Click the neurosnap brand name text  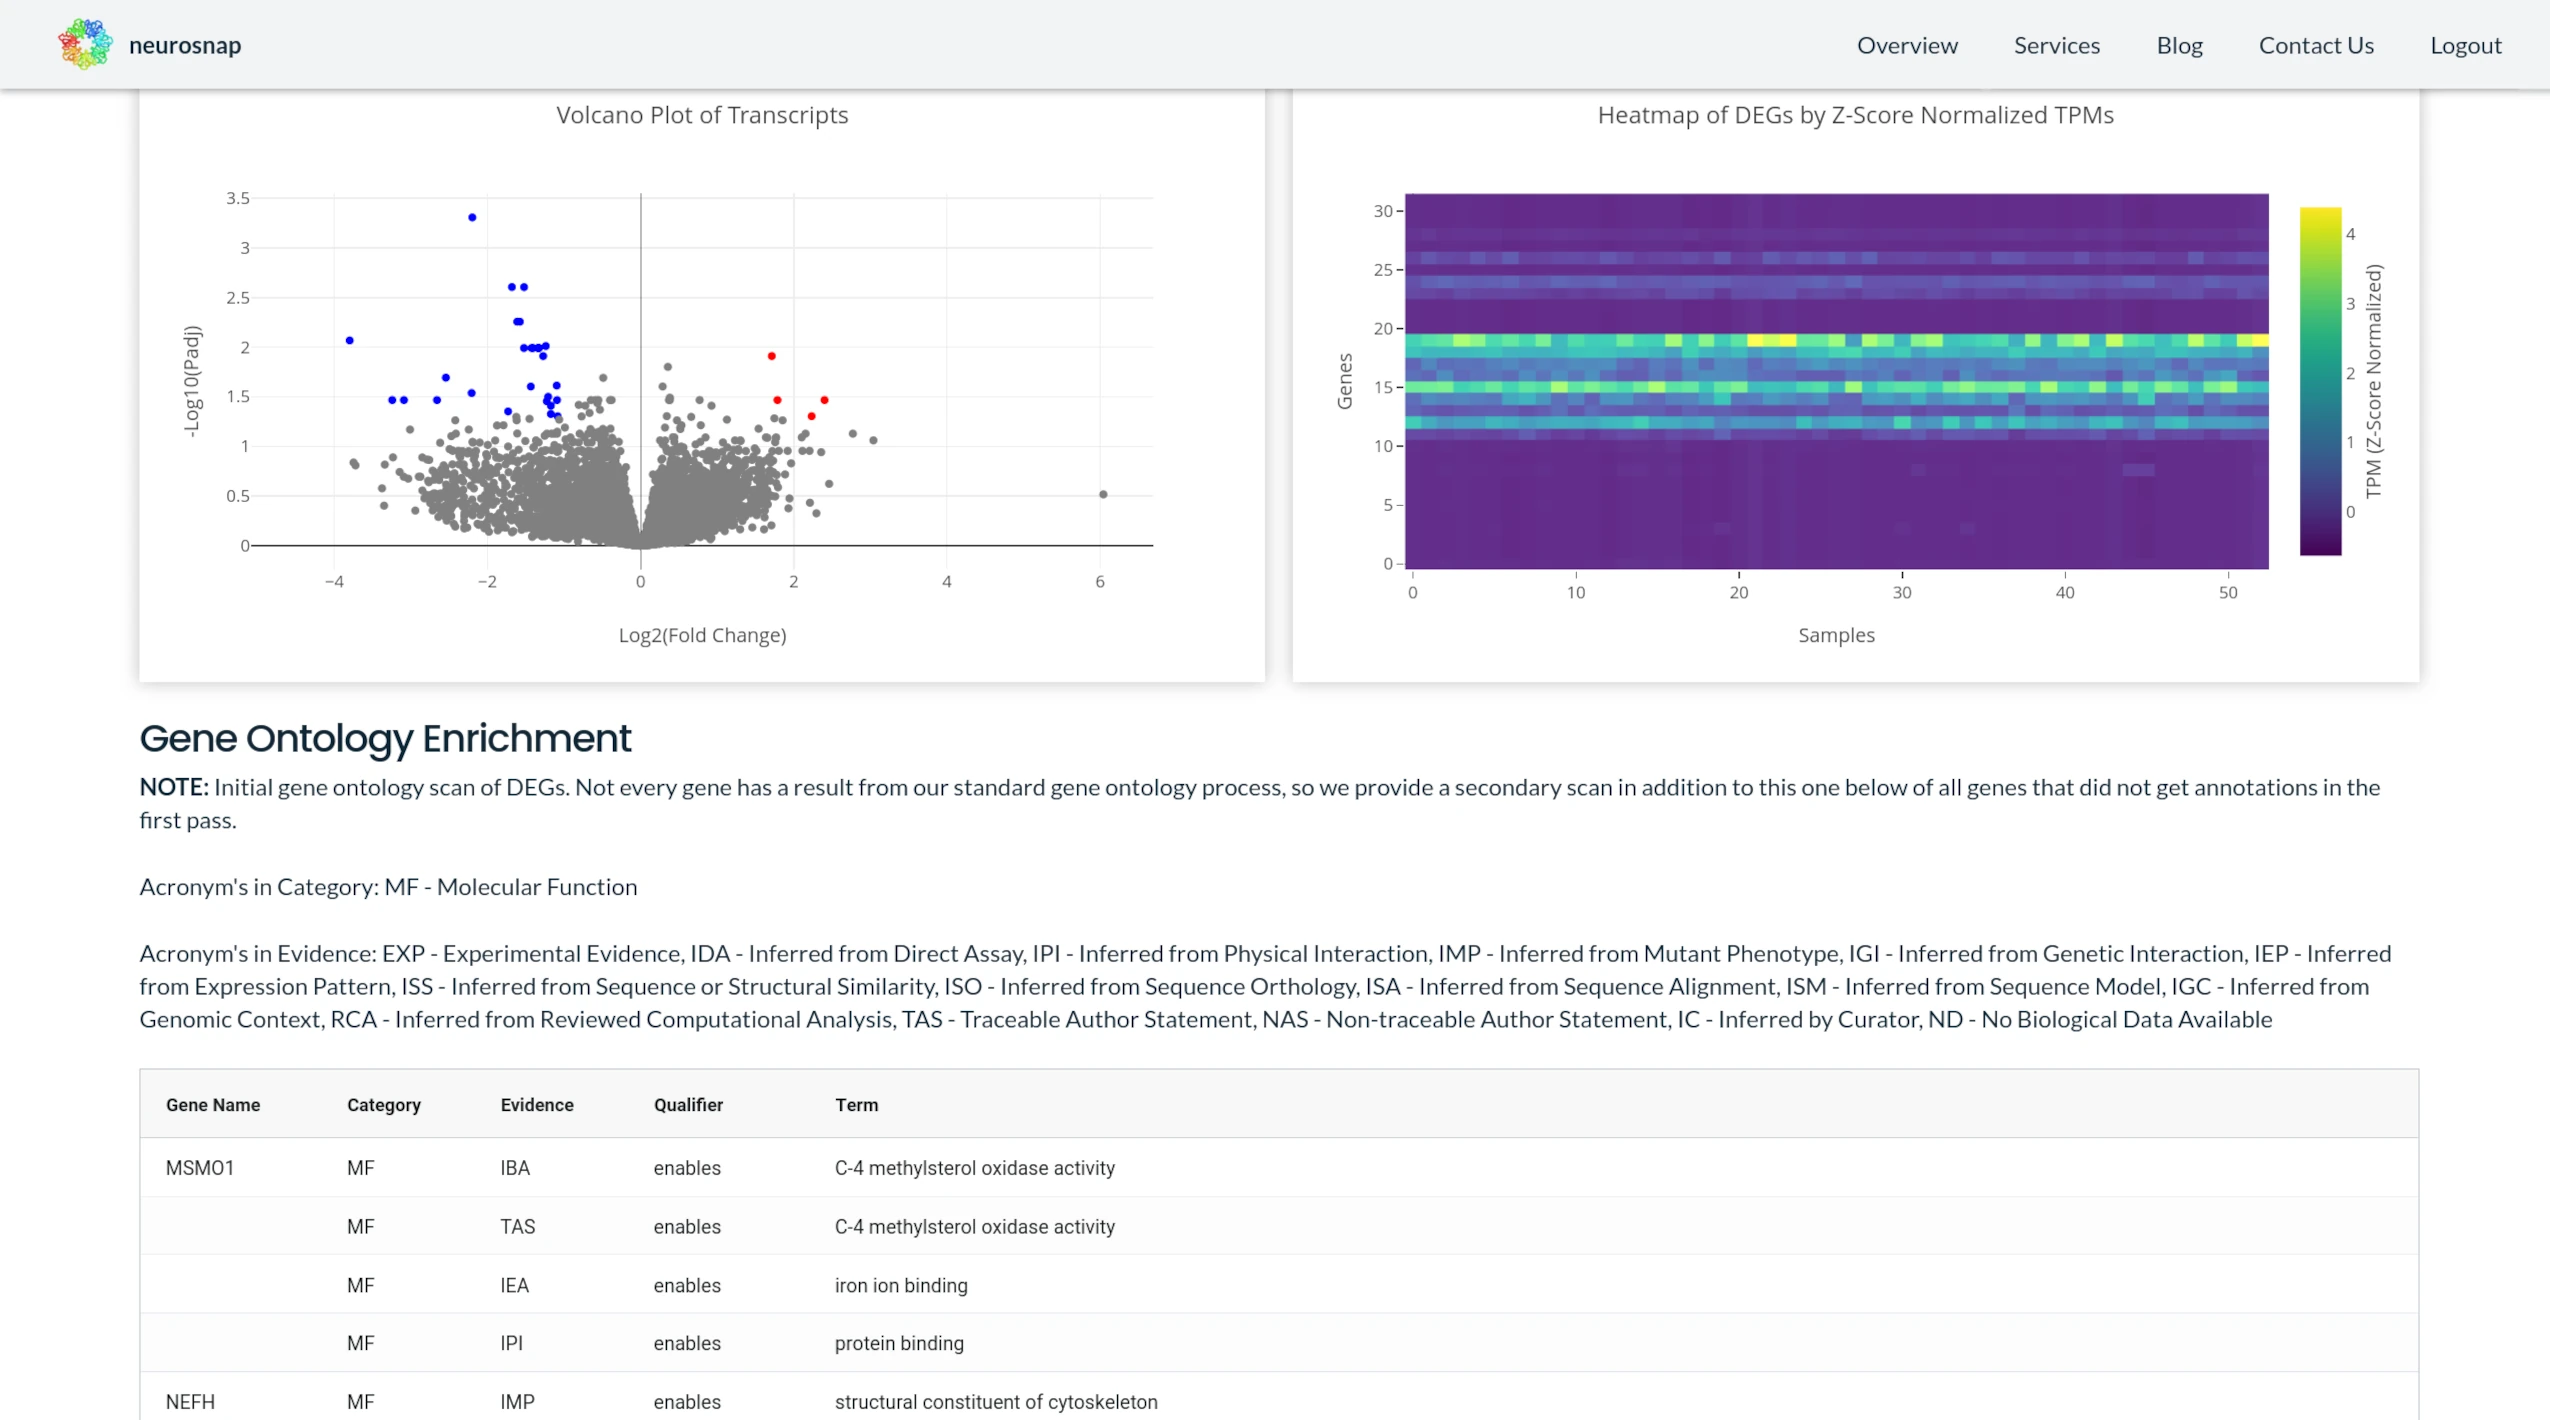(x=185, y=44)
